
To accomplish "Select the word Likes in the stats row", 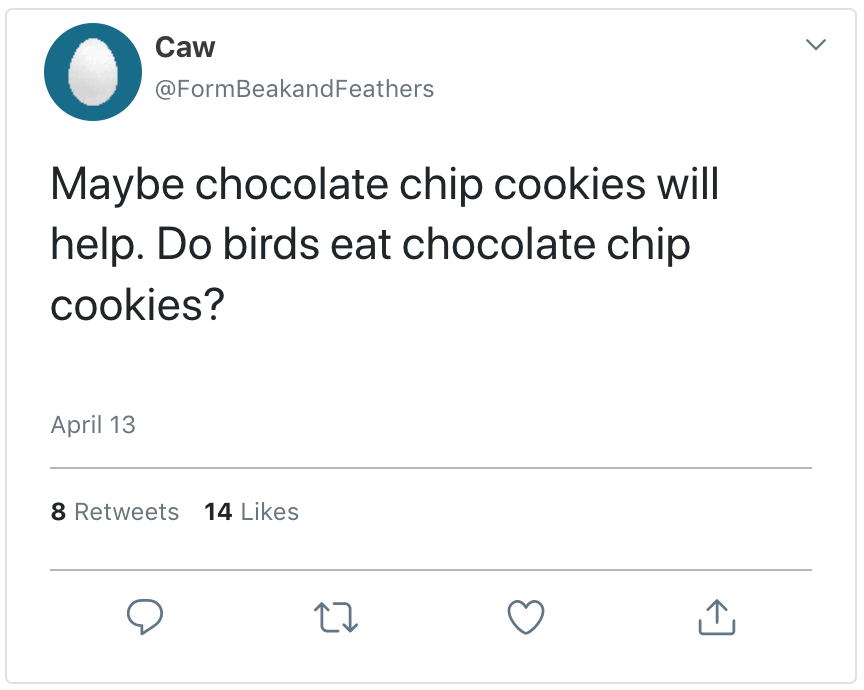I will [270, 512].
